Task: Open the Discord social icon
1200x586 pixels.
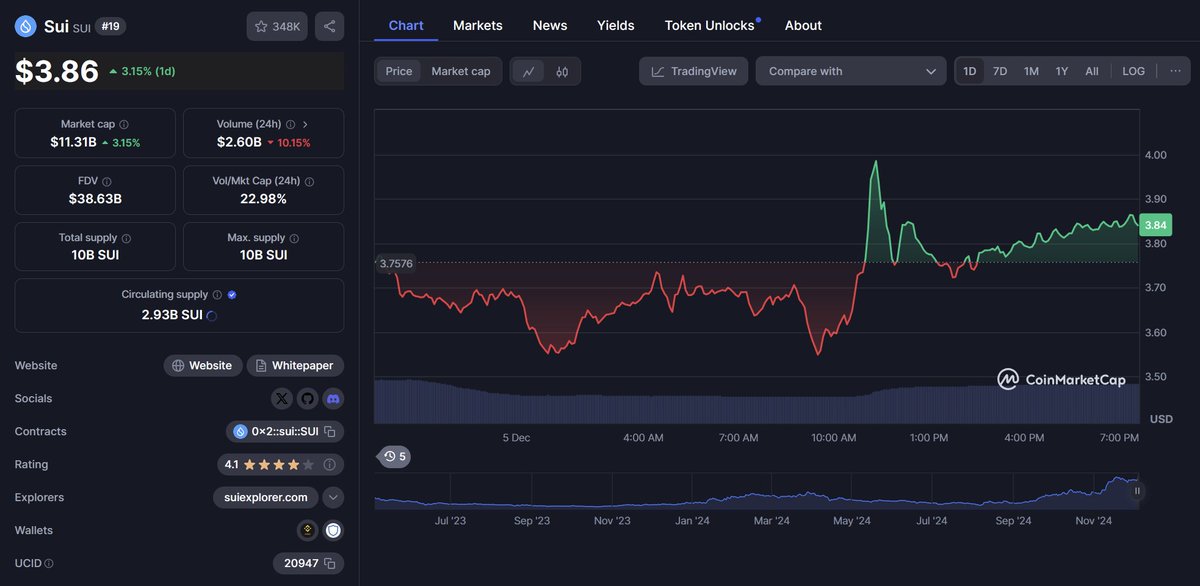Action: (x=333, y=398)
